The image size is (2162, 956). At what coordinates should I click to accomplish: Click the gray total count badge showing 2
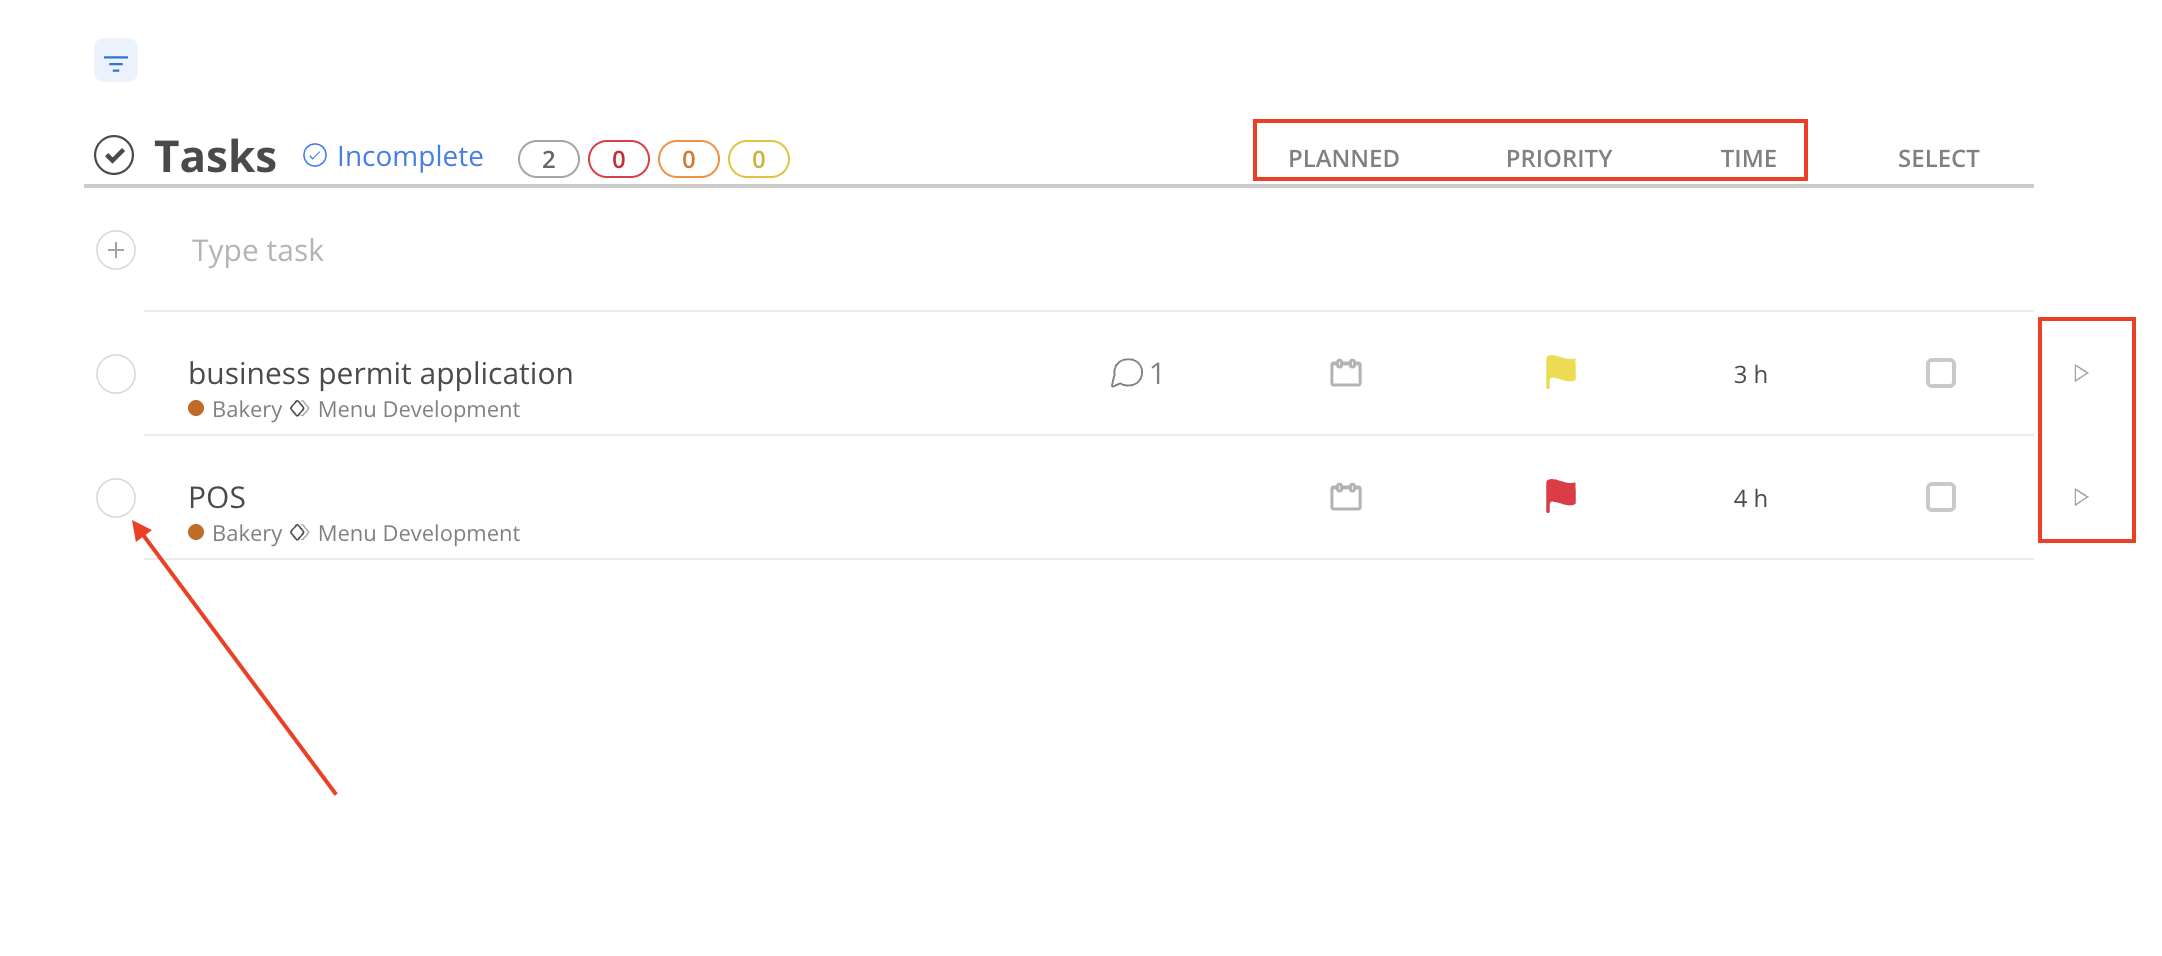pos(548,159)
